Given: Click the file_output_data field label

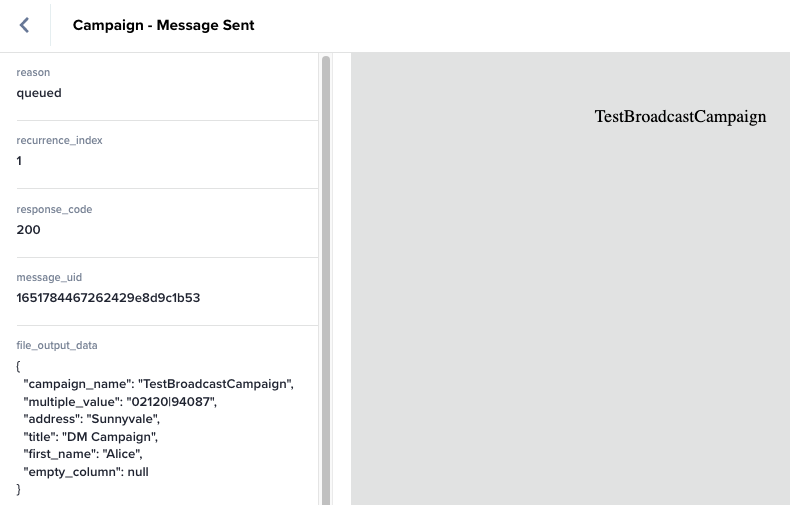Looking at the screenshot, I should (57, 346).
